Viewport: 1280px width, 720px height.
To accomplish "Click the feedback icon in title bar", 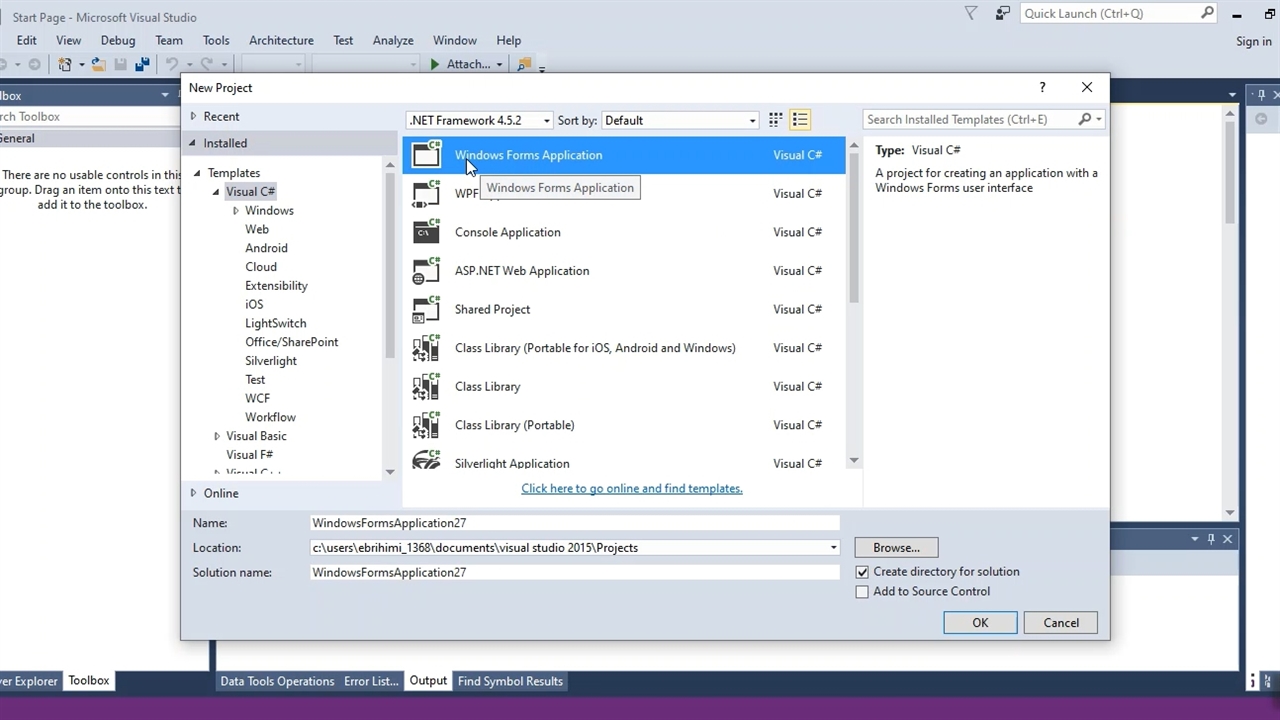I will pos(1002,13).
